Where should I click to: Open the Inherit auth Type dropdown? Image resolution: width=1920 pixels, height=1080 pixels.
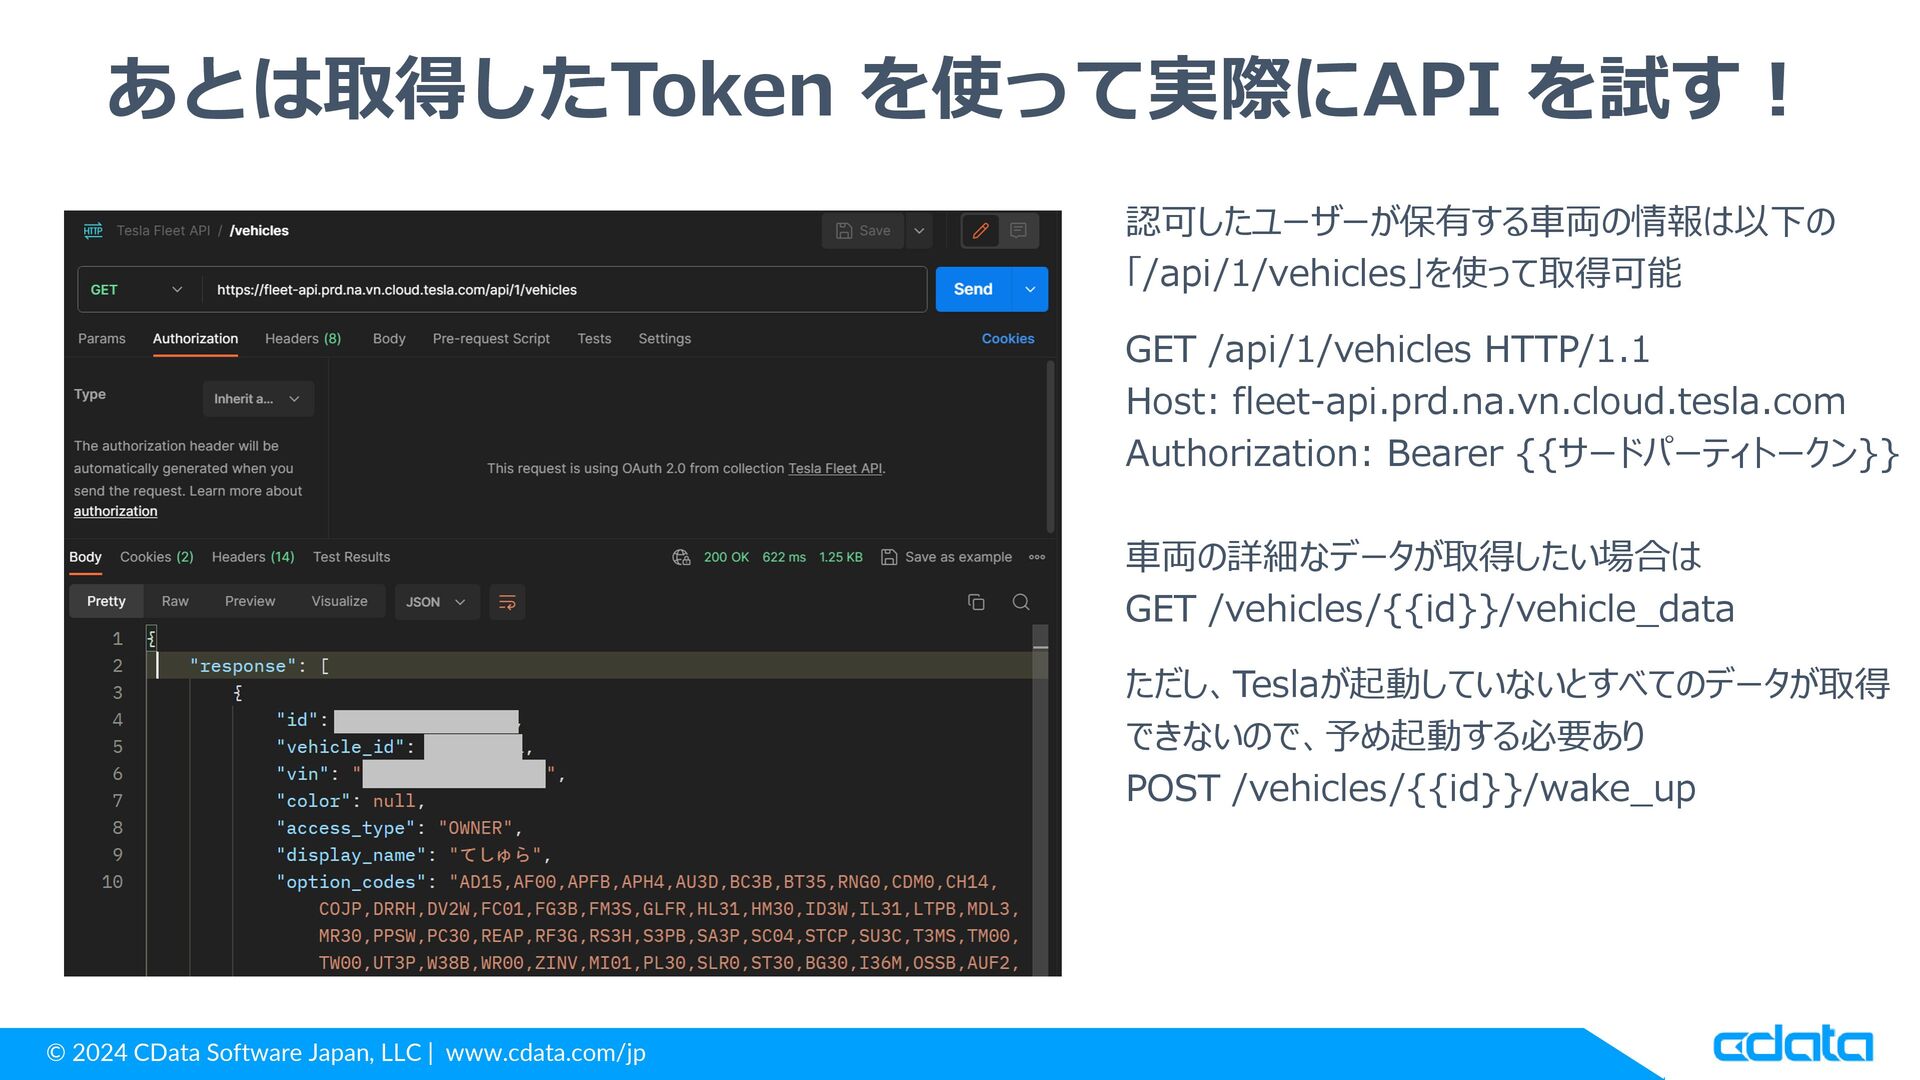pyautogui.click(x=258, y=399)
